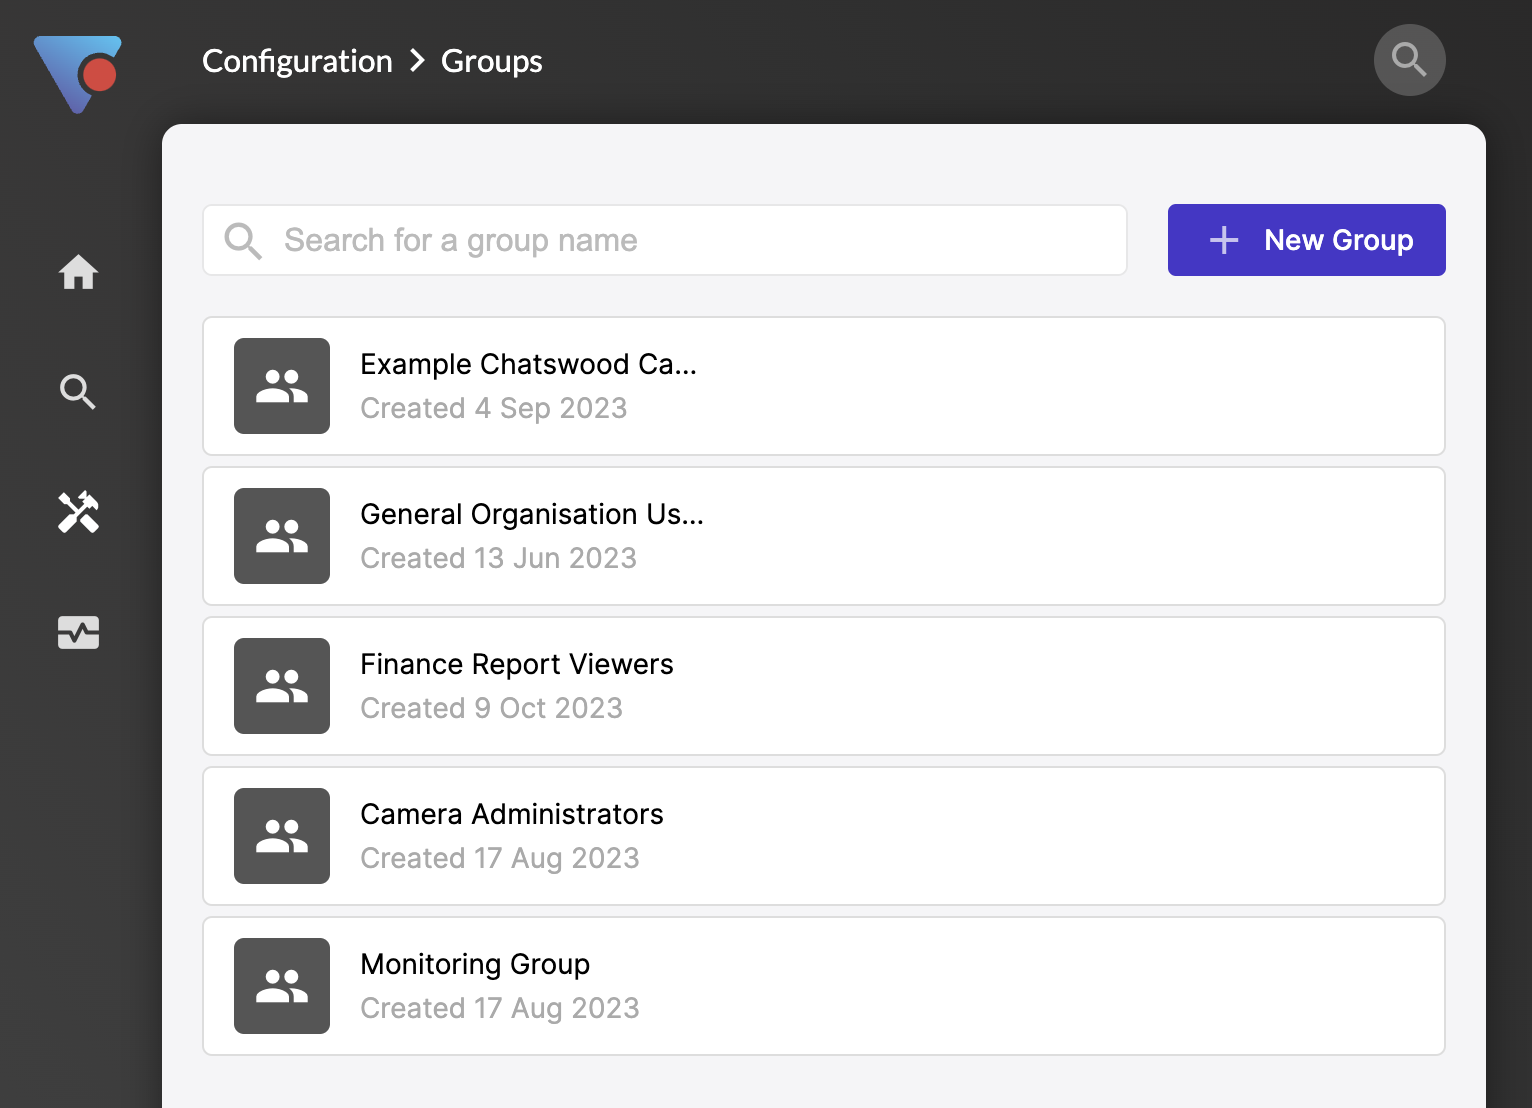Click the Finance Report Viewers group icon
Image resolution: width=1532 pixels, height=1108 pixels.
tap(282, 686)
